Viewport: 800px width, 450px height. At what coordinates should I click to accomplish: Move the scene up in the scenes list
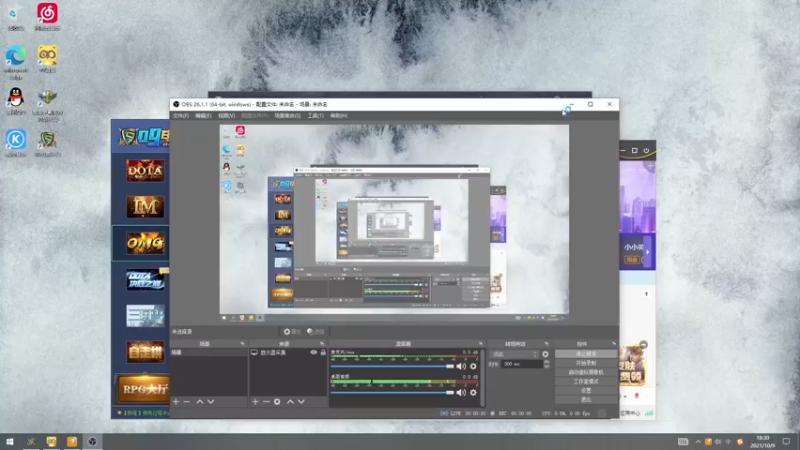200,402
